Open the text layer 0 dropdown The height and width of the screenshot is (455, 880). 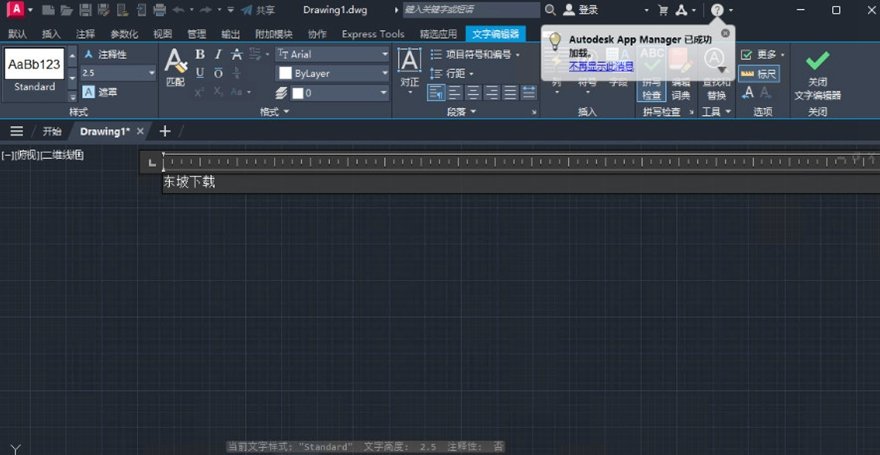point(384,93)
